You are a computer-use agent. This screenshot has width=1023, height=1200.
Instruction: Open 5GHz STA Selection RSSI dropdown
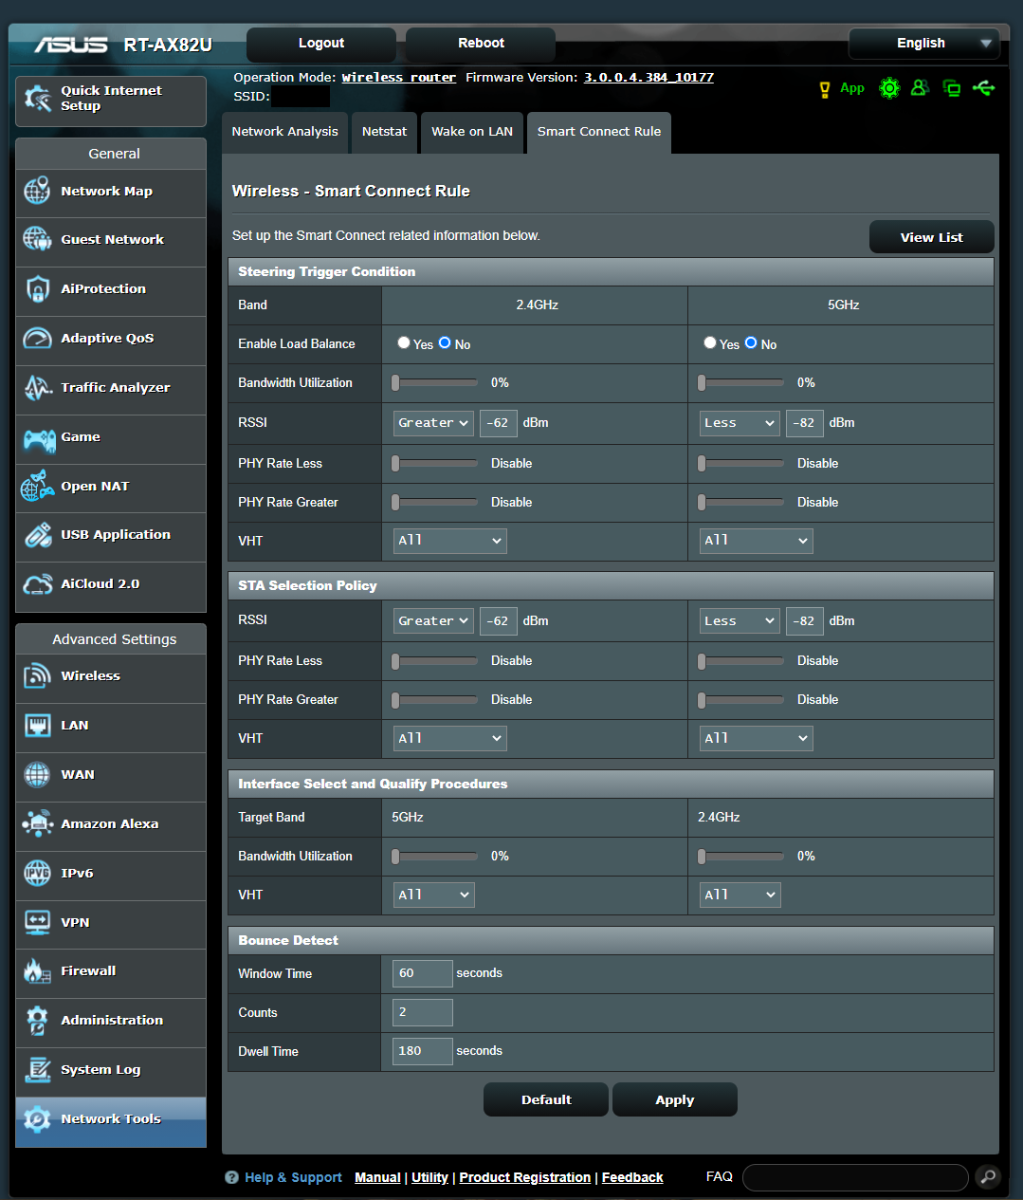tap(739, 621)
